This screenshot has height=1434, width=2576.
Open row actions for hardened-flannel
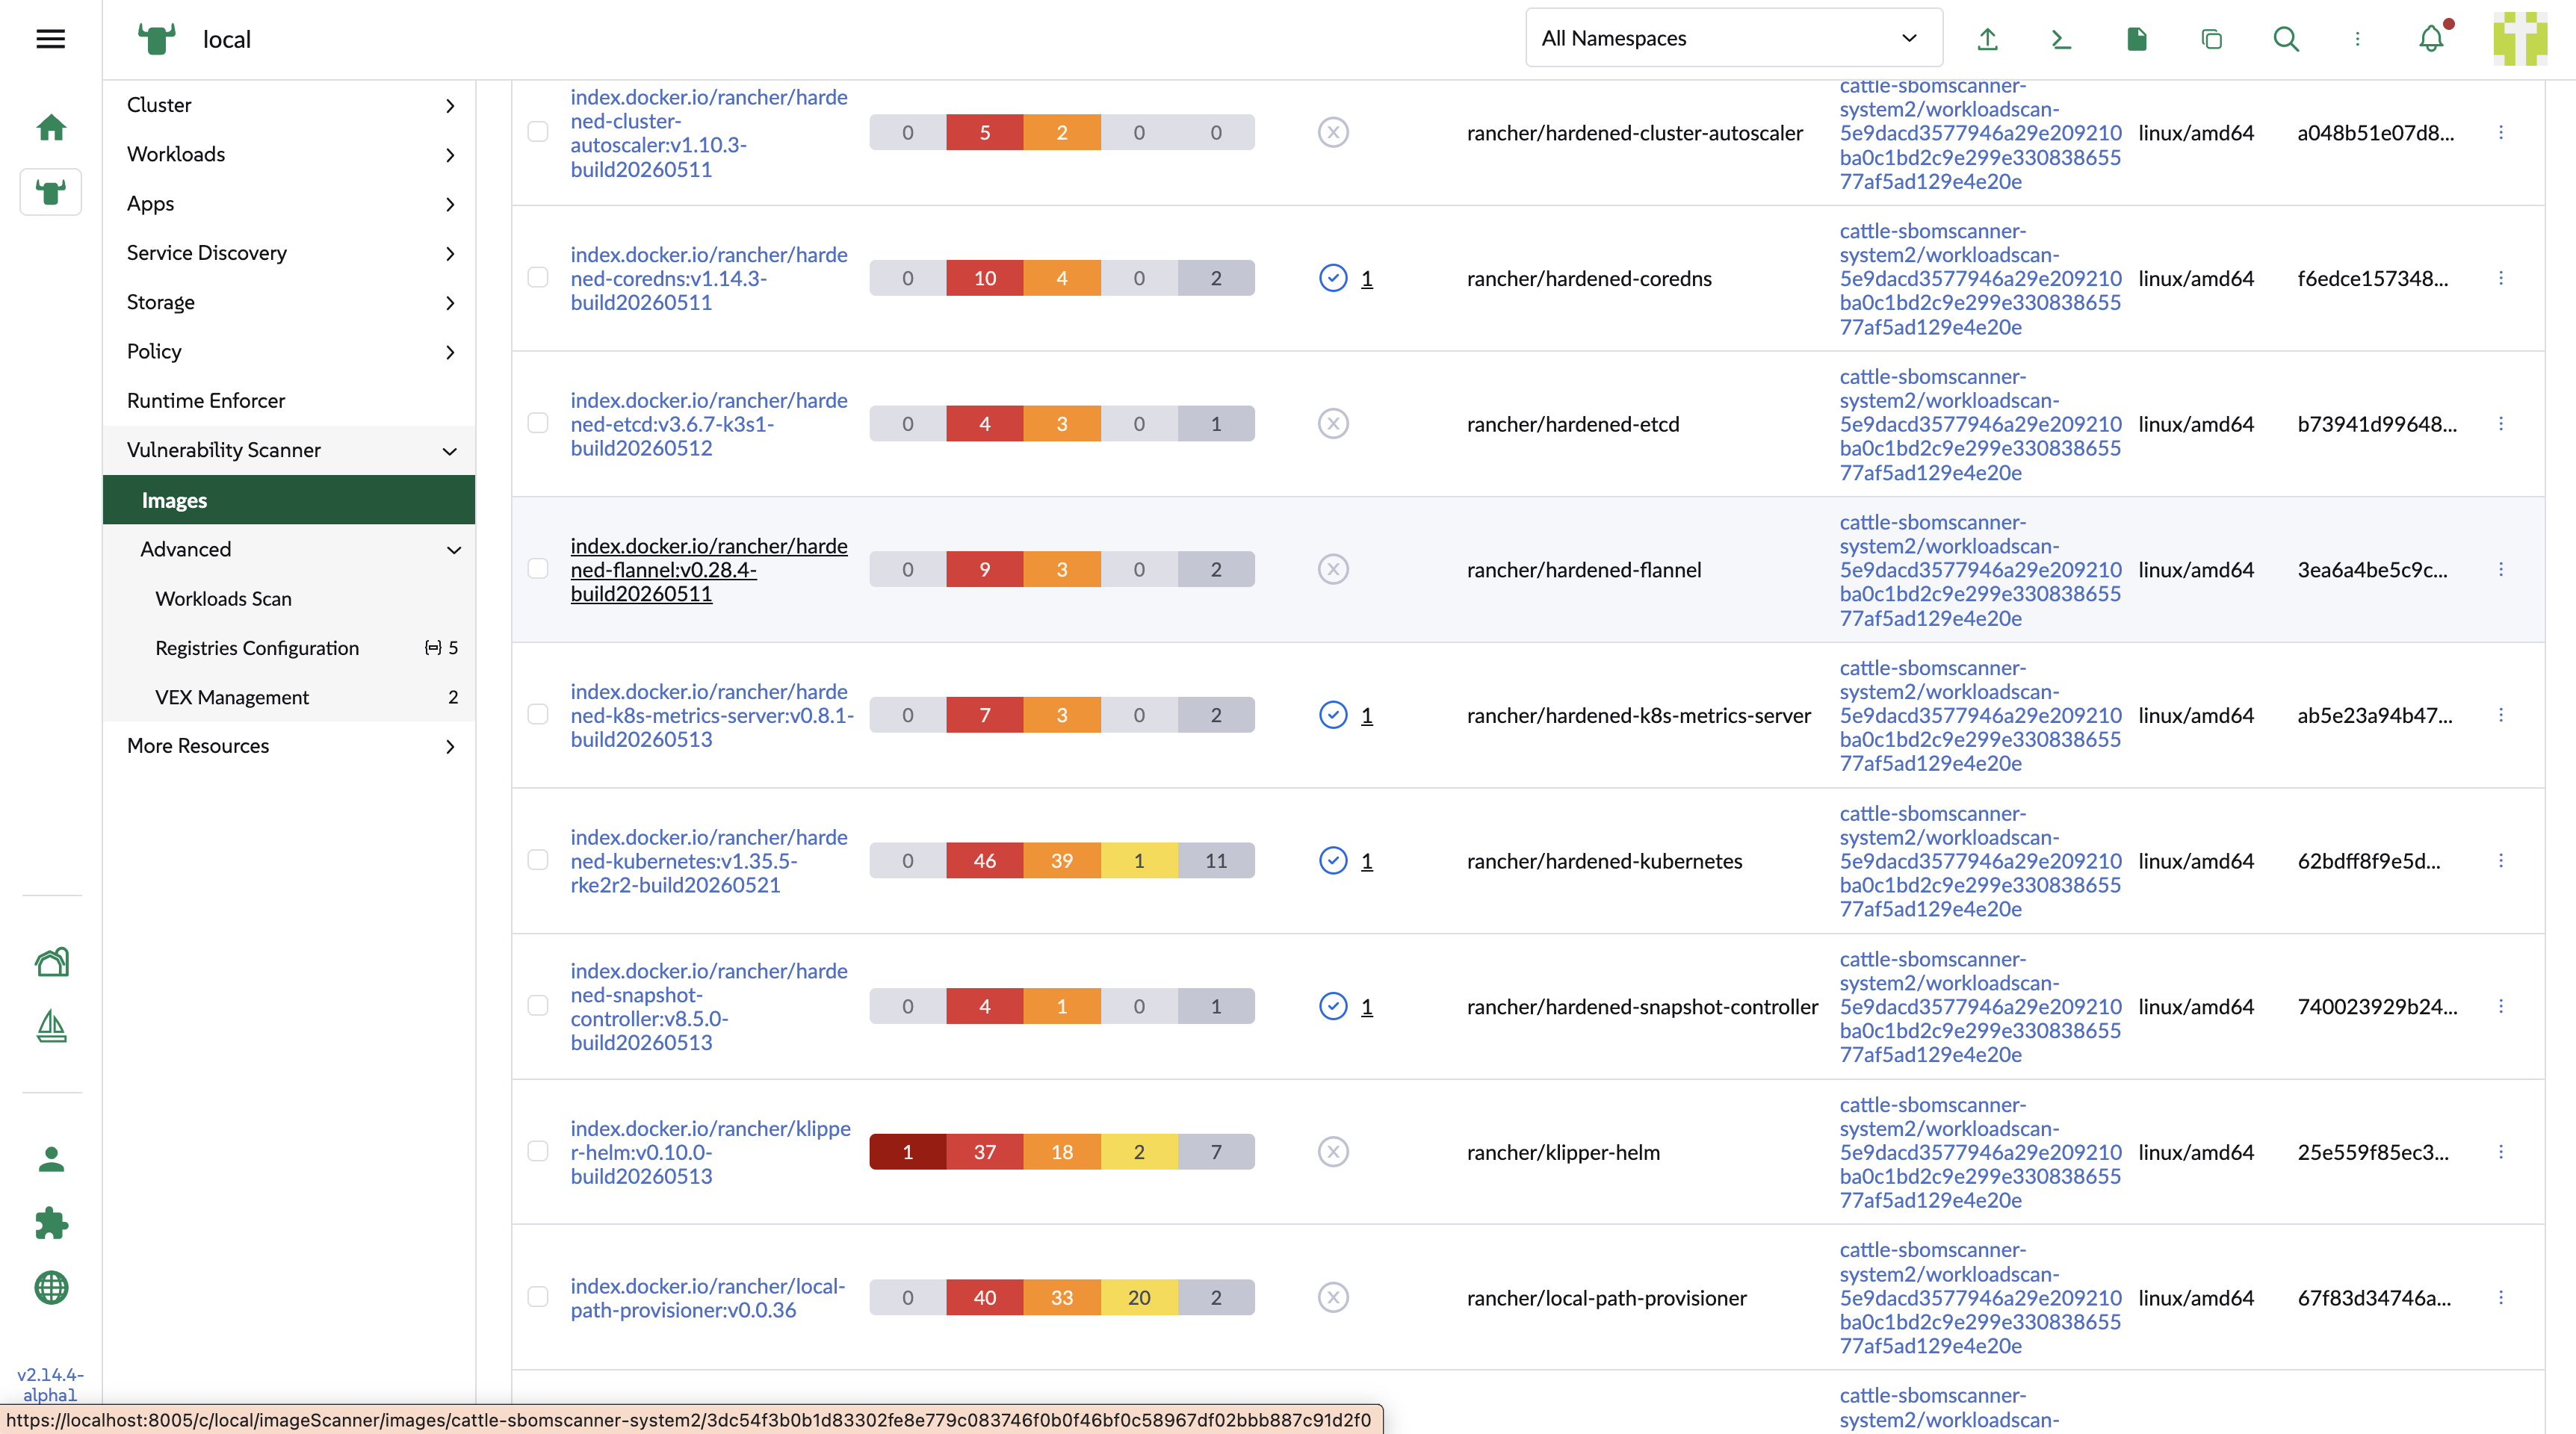pyautogui.click(x=2500, y=569)
